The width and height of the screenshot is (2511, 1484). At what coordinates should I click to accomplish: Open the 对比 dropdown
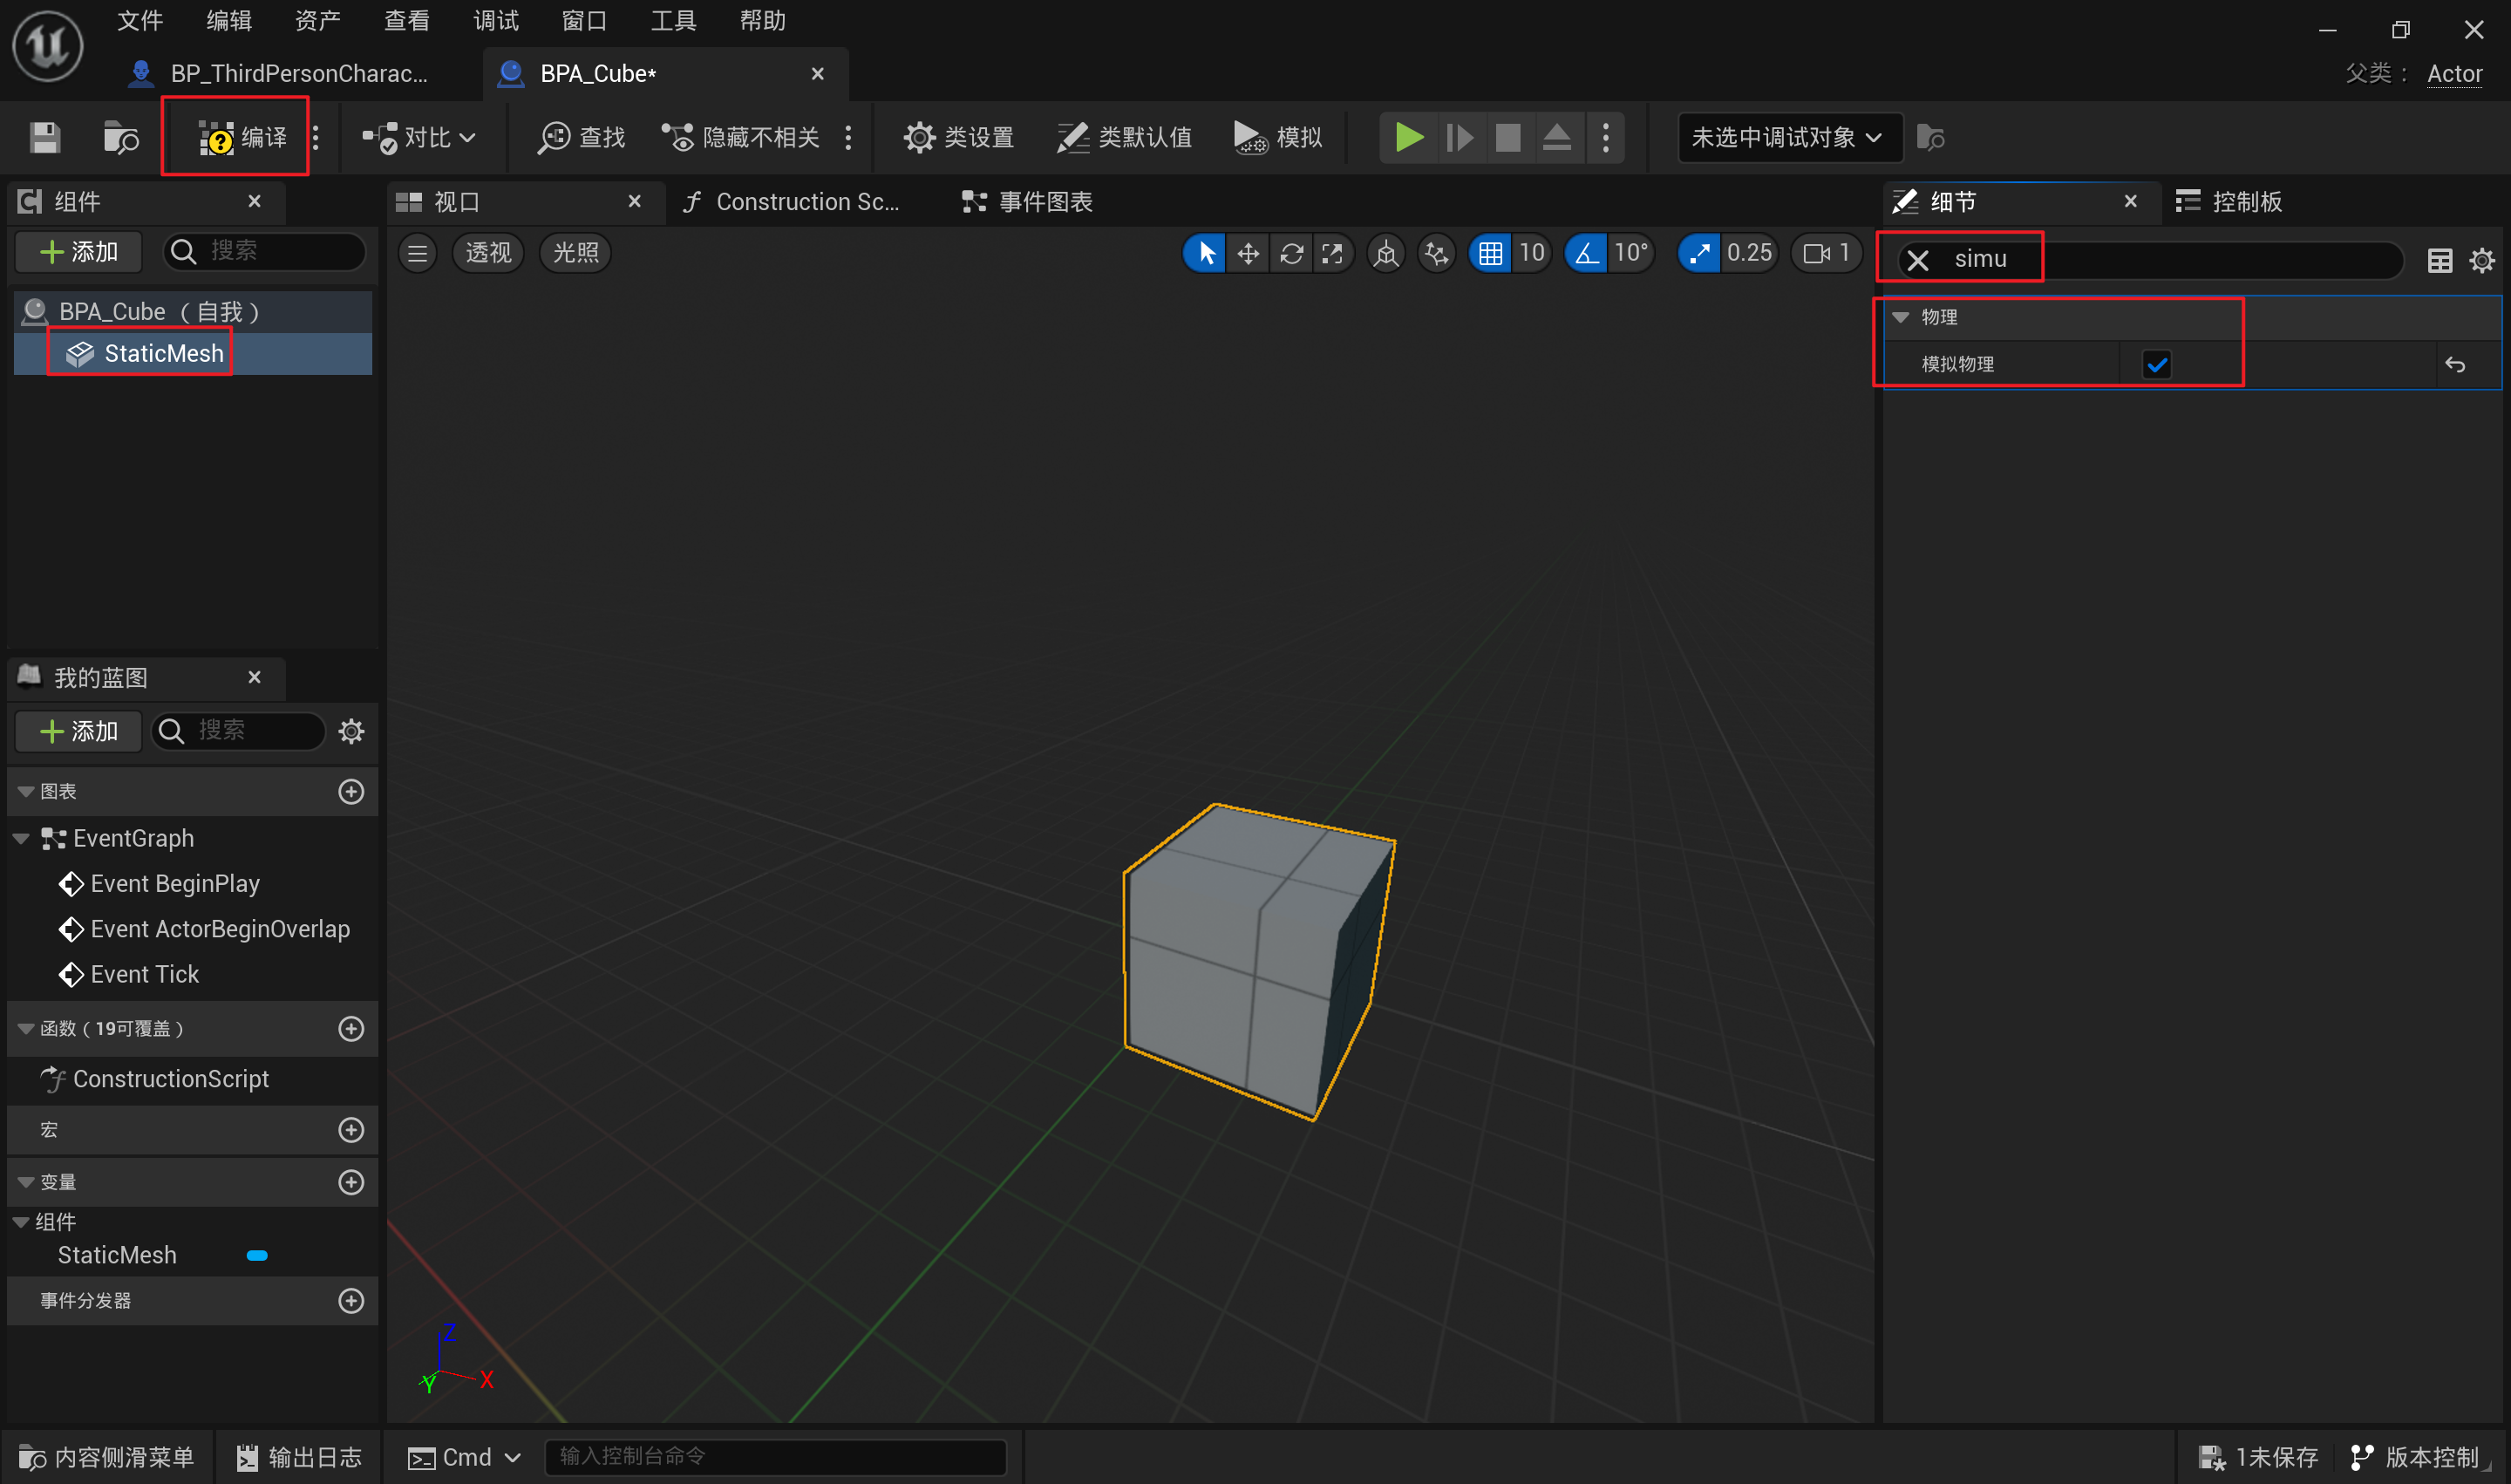click(x=419, y=137)
